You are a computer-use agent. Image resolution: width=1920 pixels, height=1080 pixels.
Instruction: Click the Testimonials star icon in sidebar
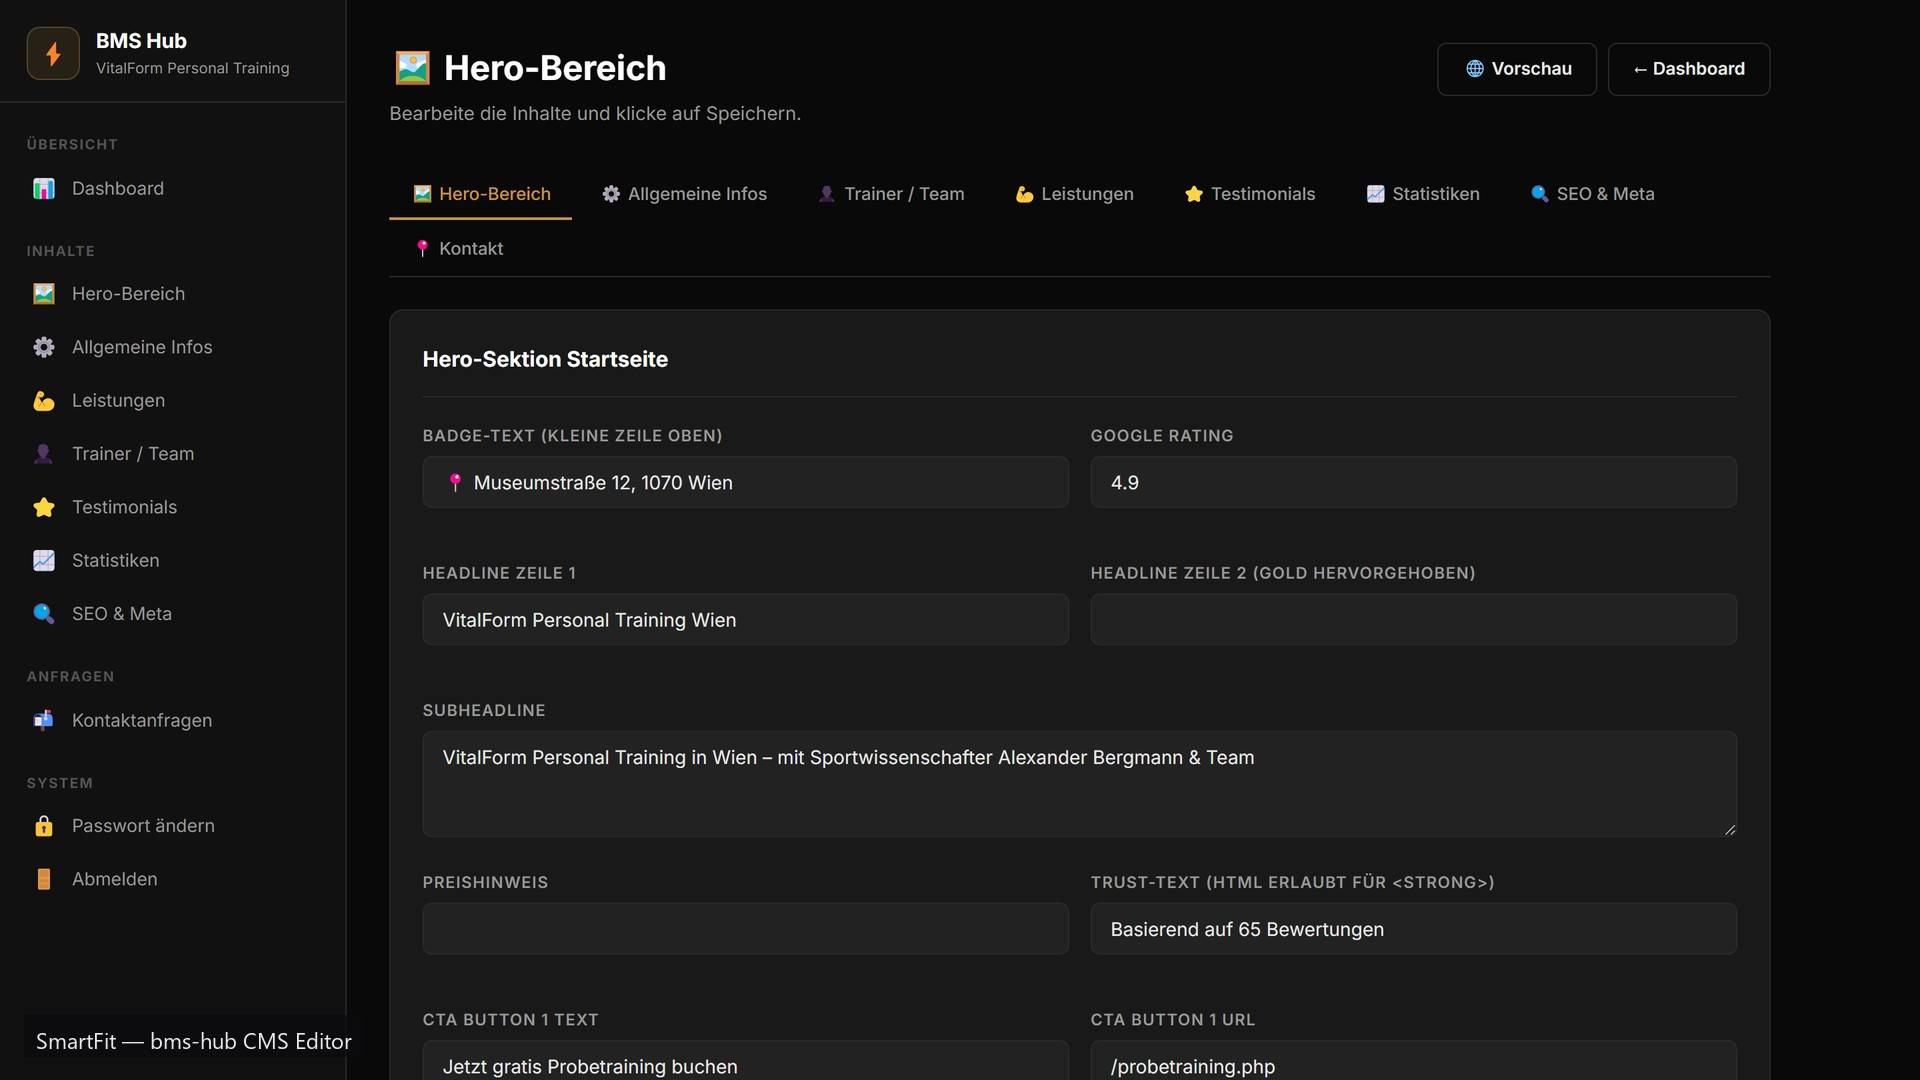tap(44, 507)
